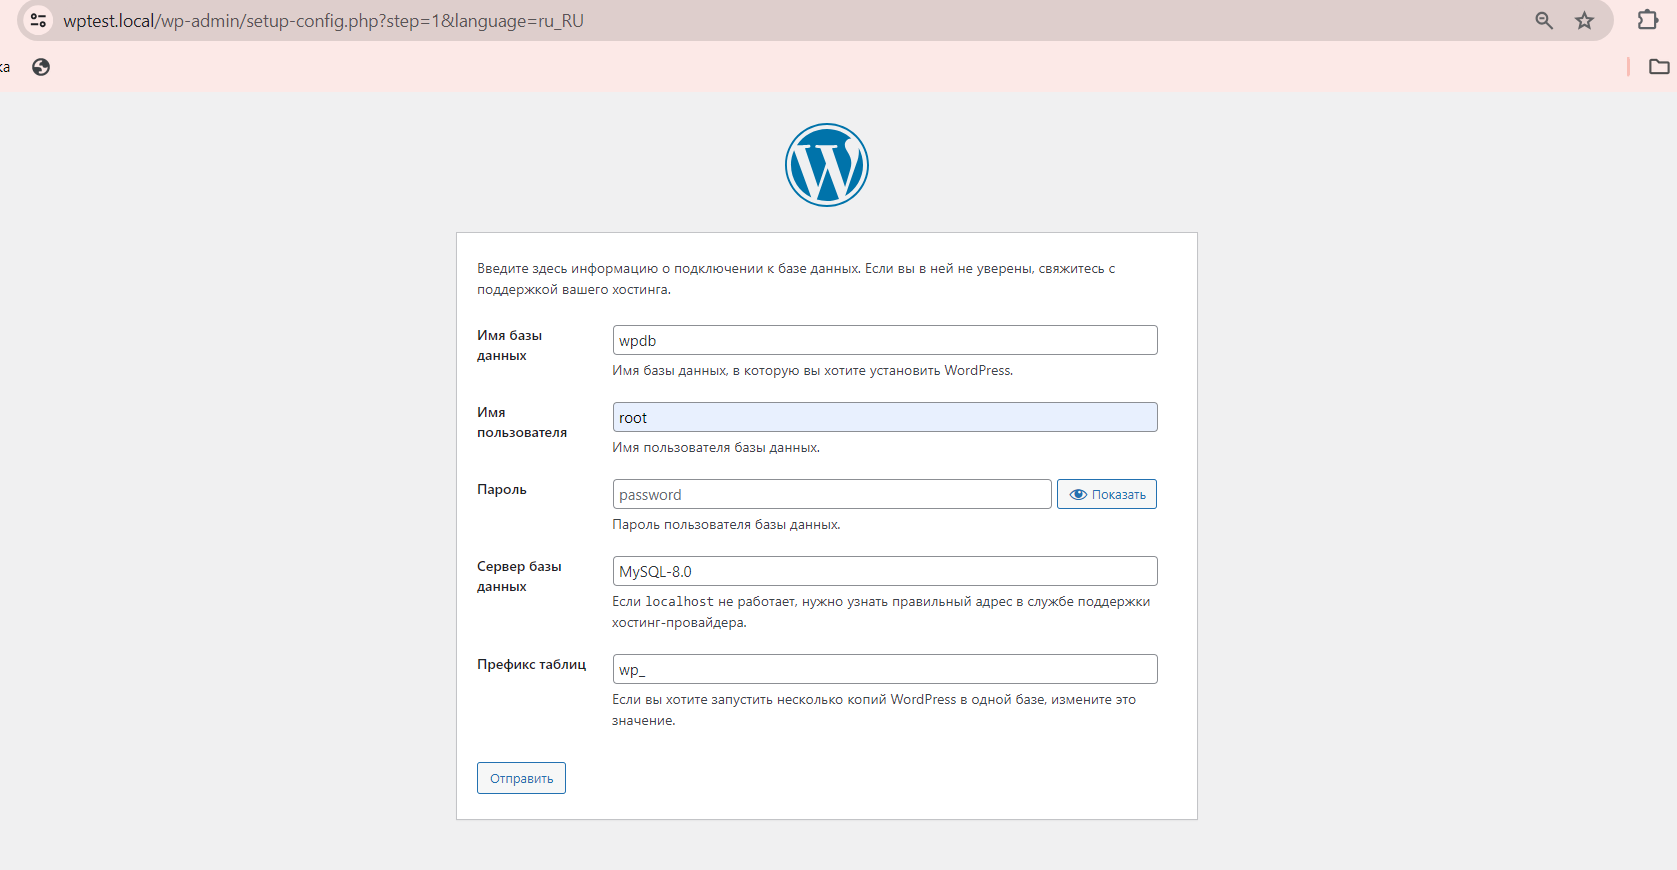
Task: Focus the database name field containing wpdb
Action: coord(885,340)
